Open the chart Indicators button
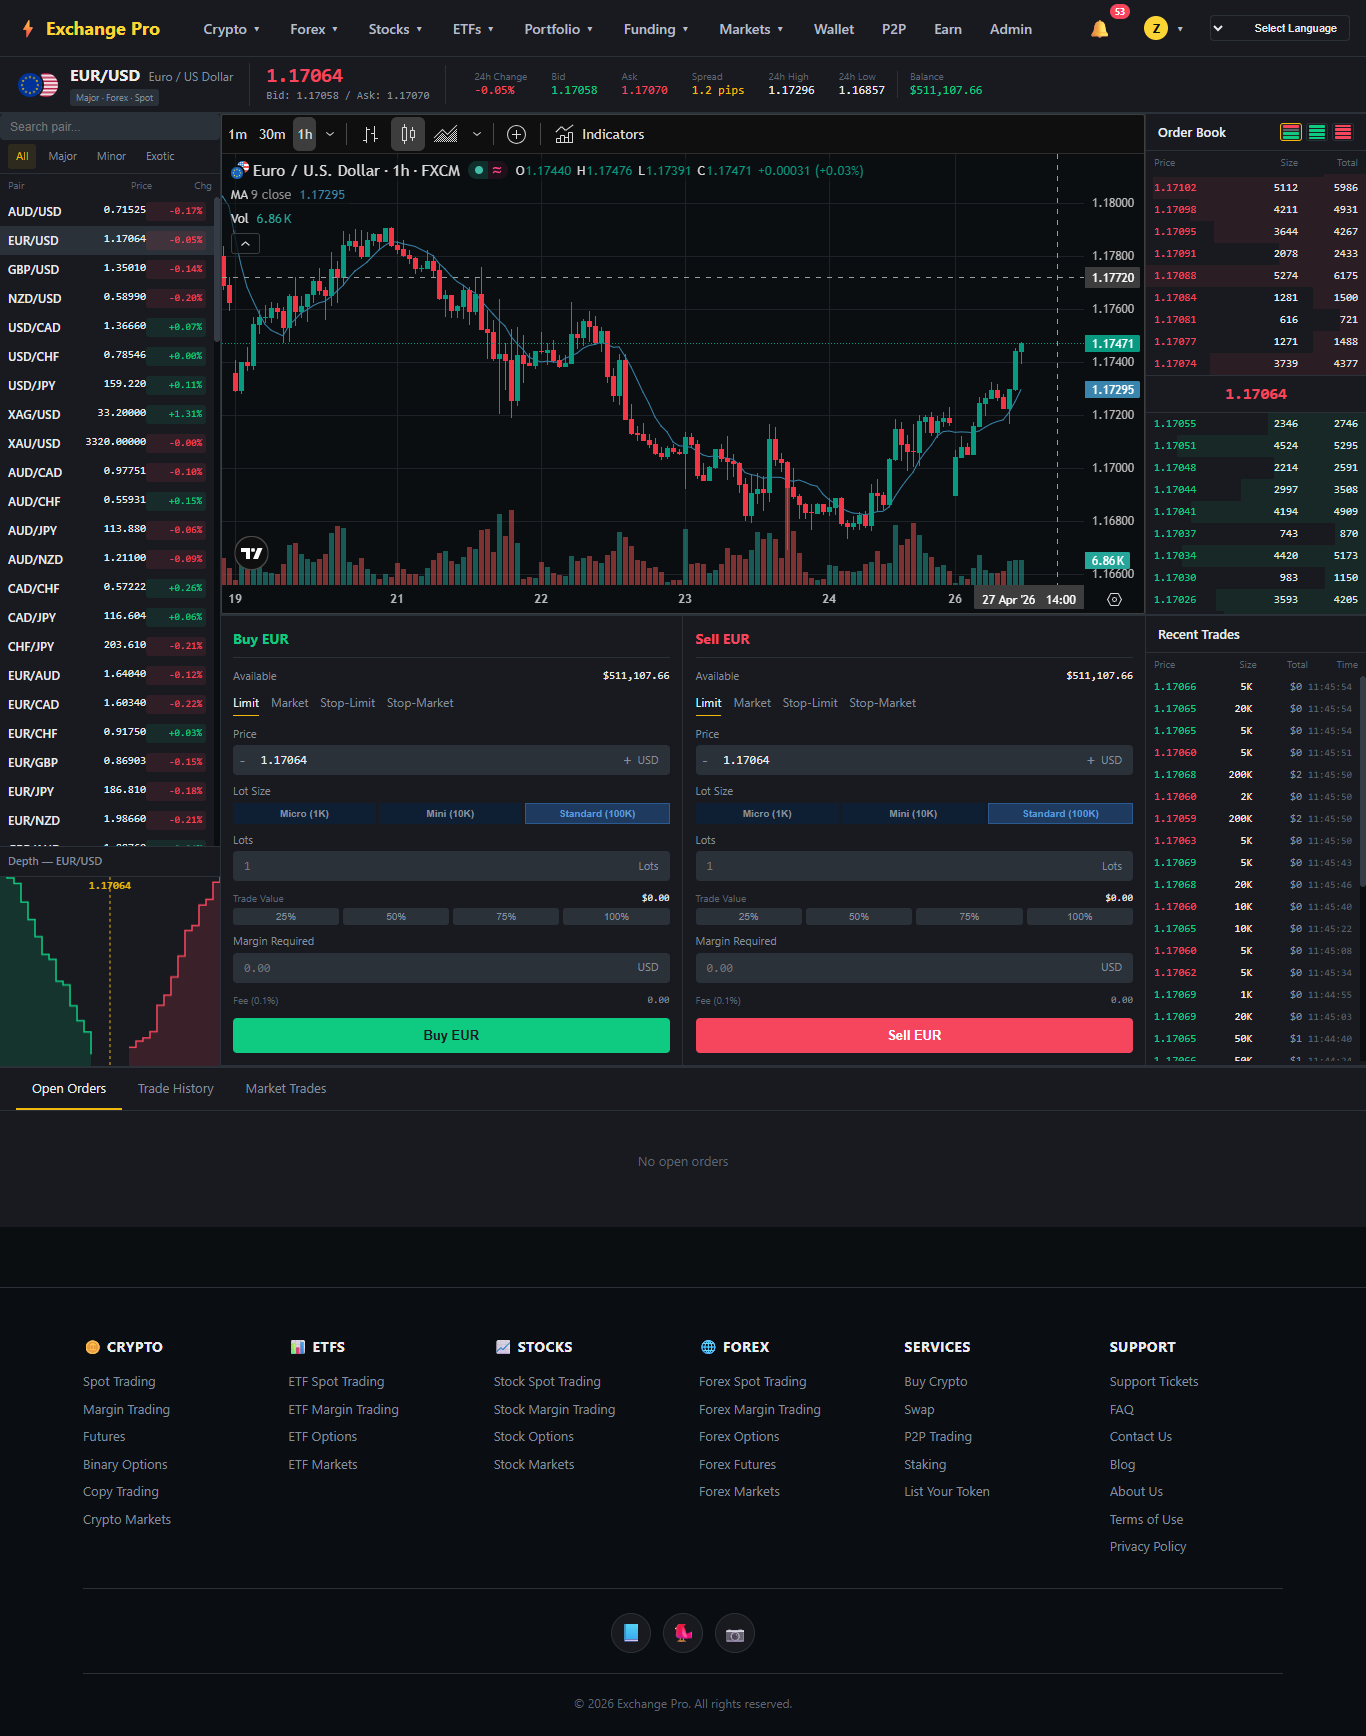The image size is (1366, 1736). [x=600, y=134]
